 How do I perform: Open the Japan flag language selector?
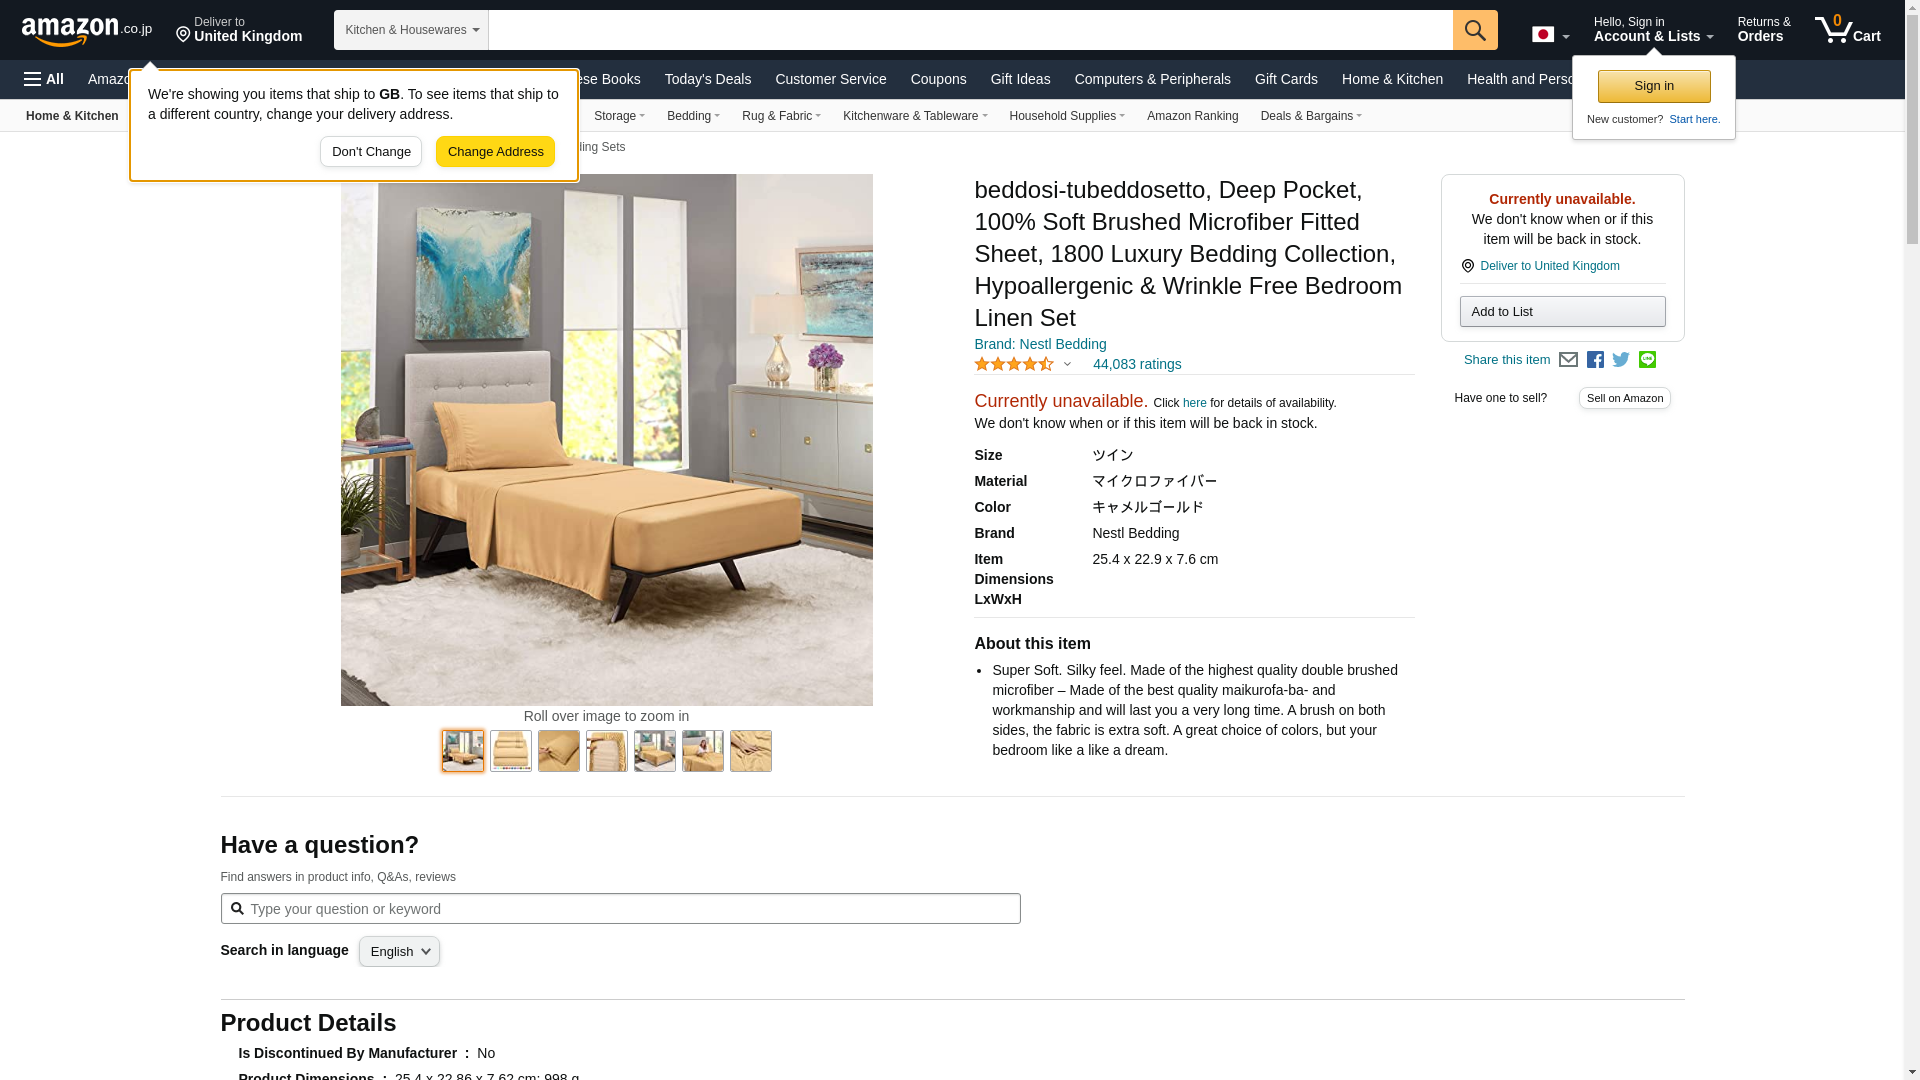click(x=1550, y=34)
